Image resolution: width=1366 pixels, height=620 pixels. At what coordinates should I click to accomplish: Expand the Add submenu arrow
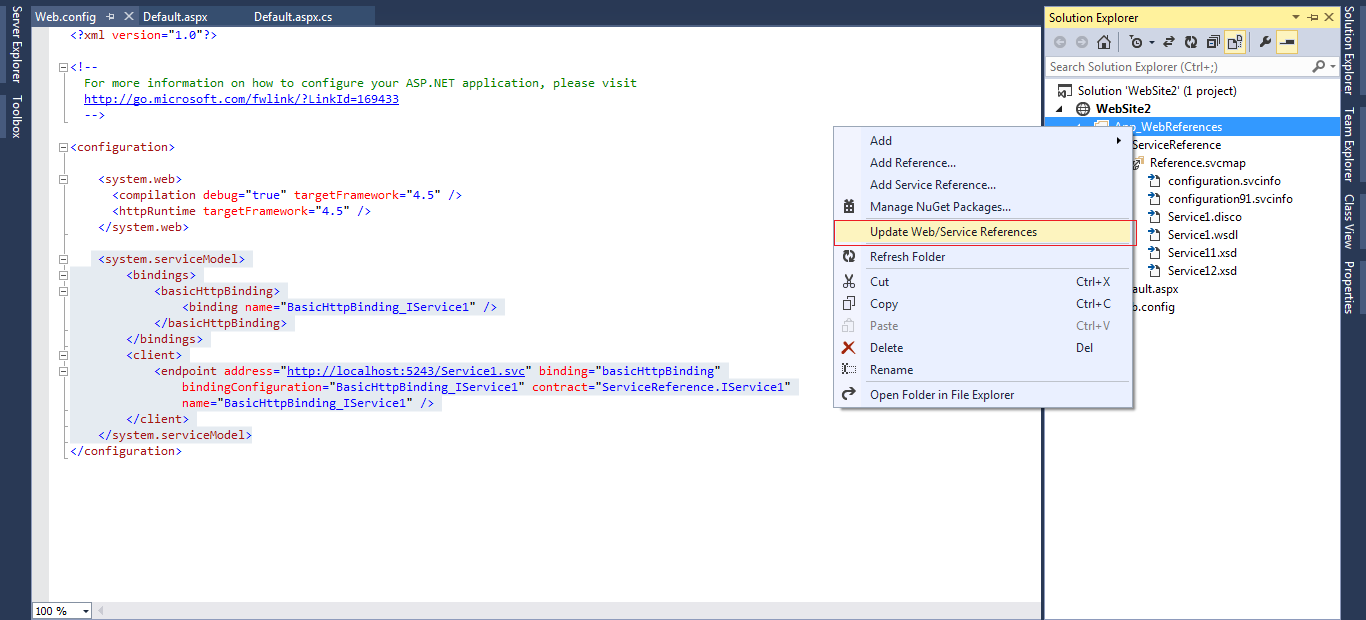[x=1119, y=140]
